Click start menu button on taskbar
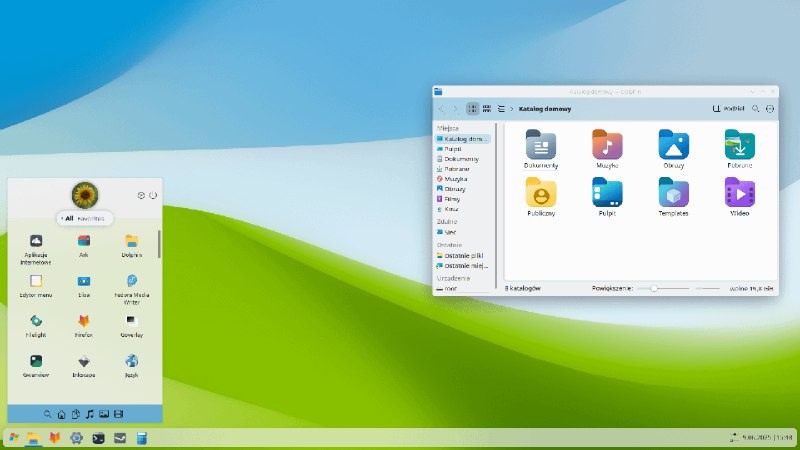 pos(14,438)
